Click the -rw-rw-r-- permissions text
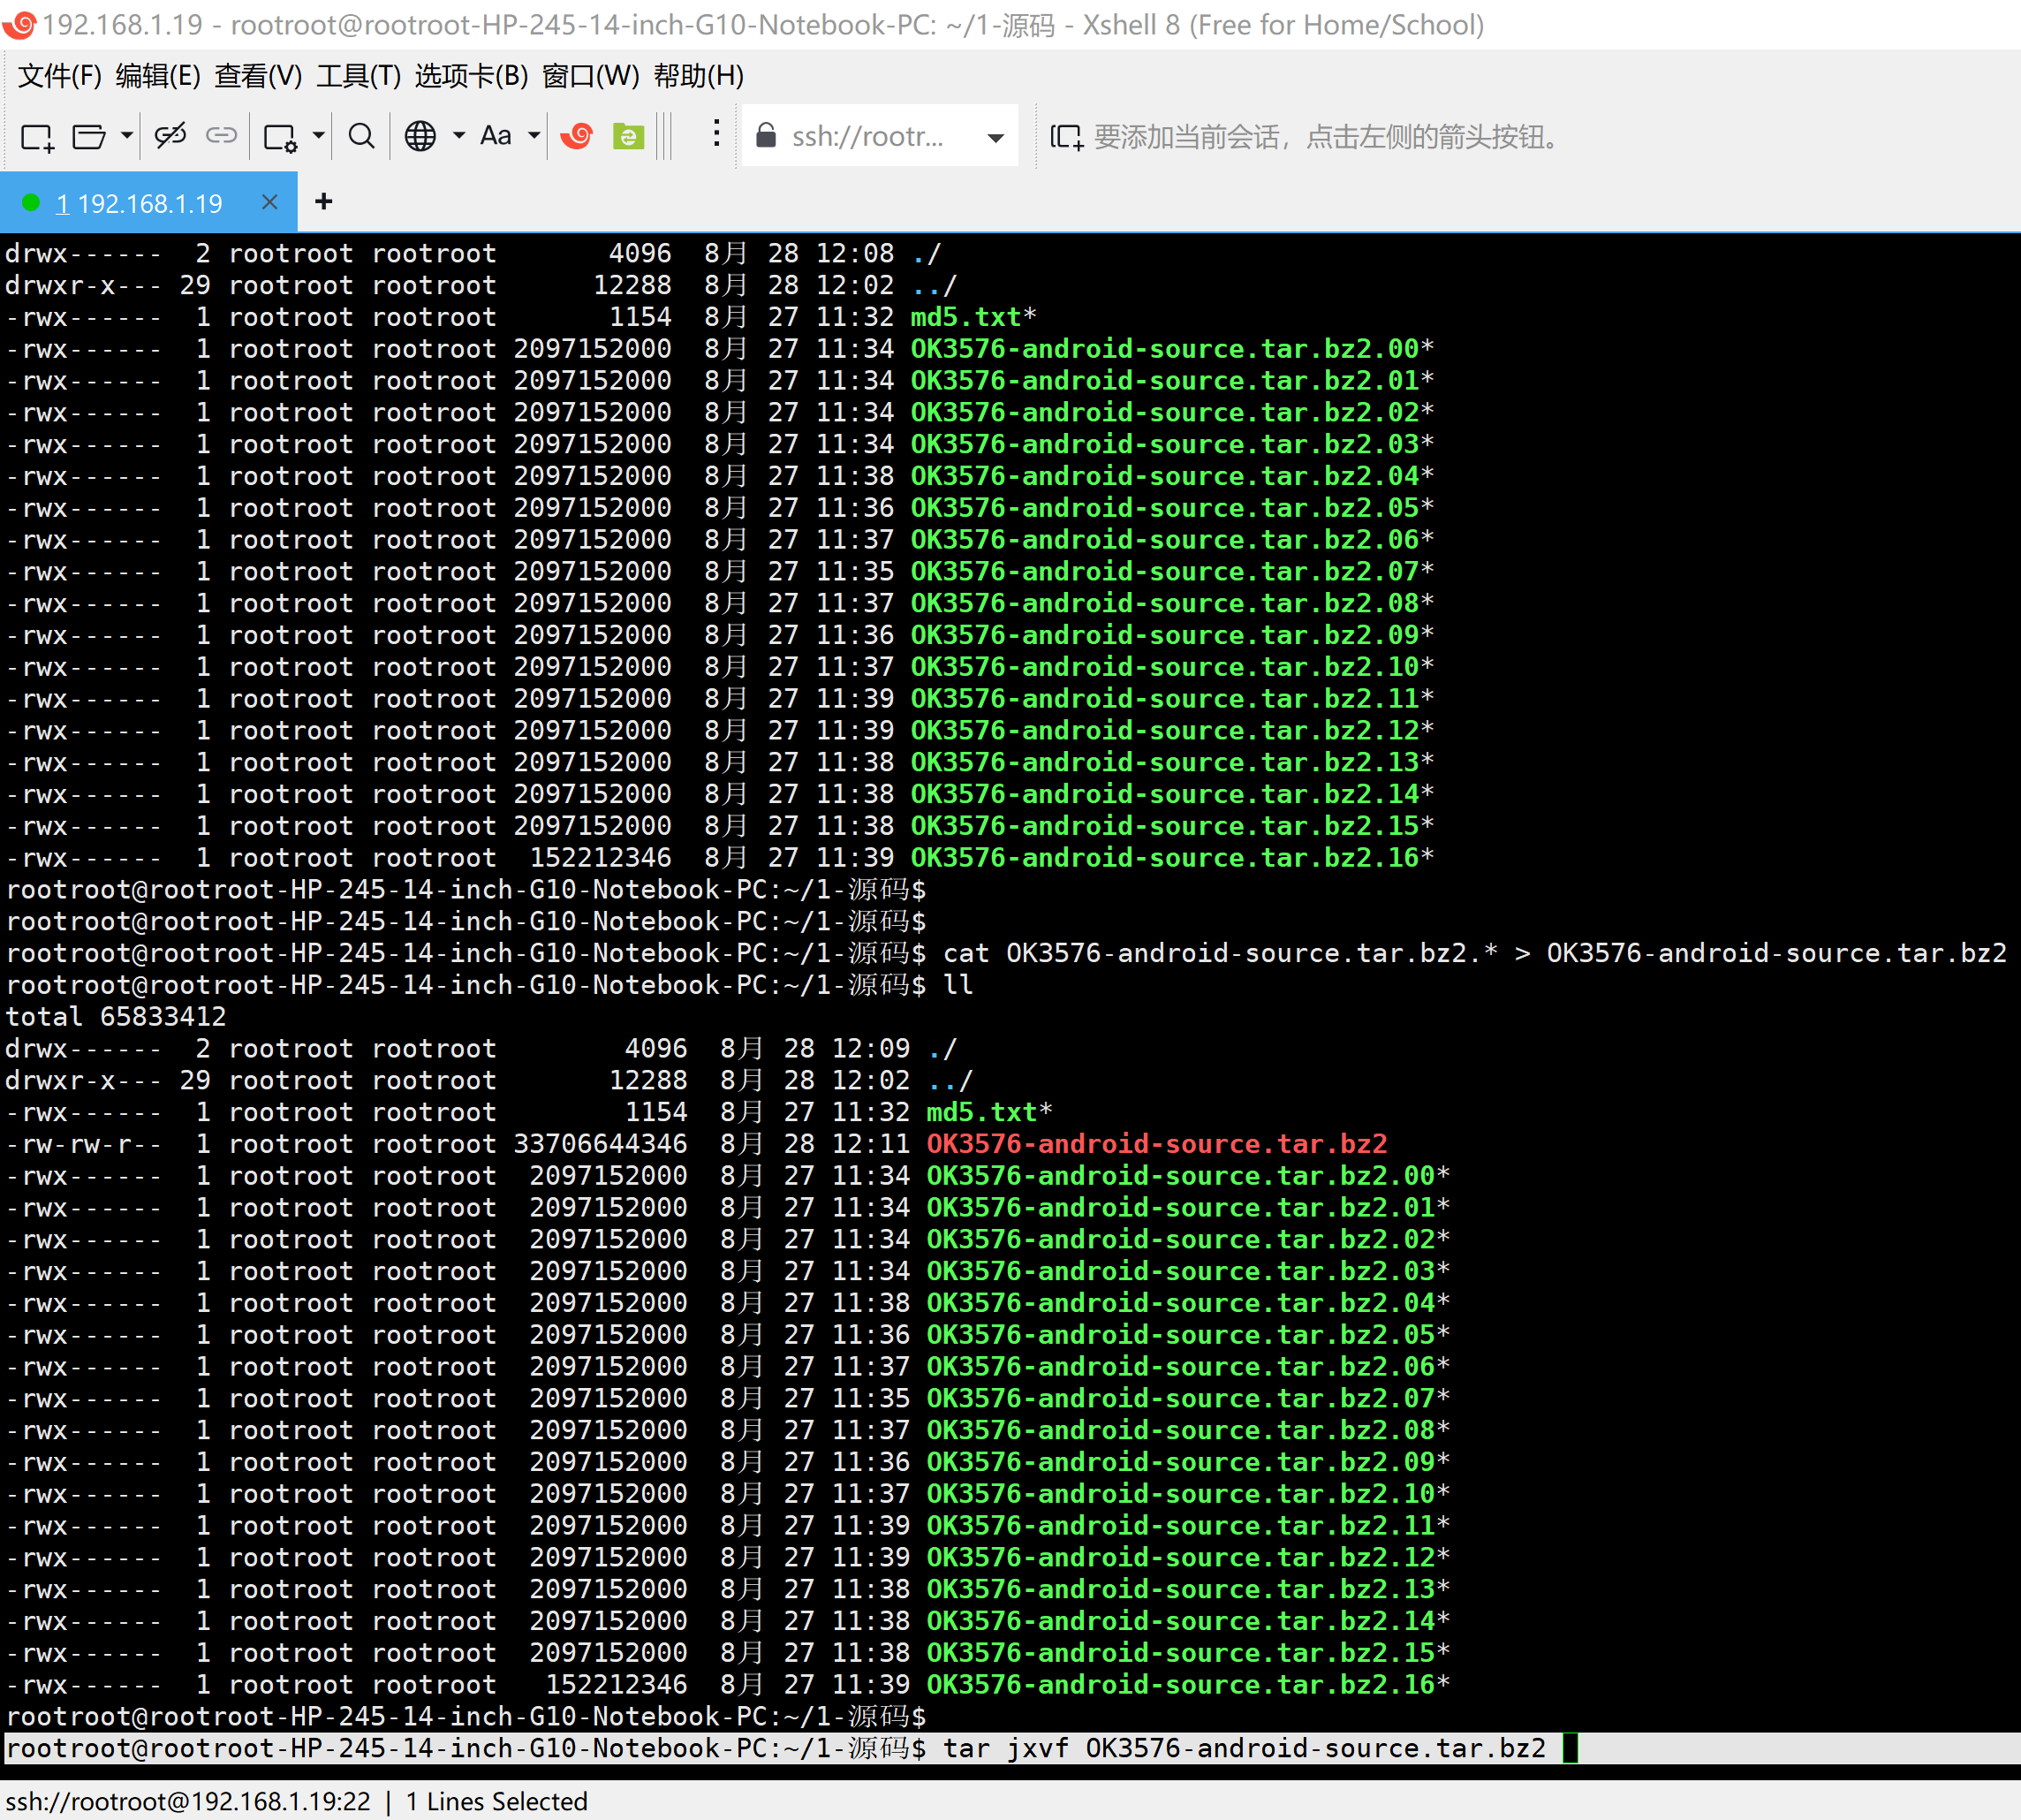This screenshot has height=1820, width=2021. click(84, 1144)
